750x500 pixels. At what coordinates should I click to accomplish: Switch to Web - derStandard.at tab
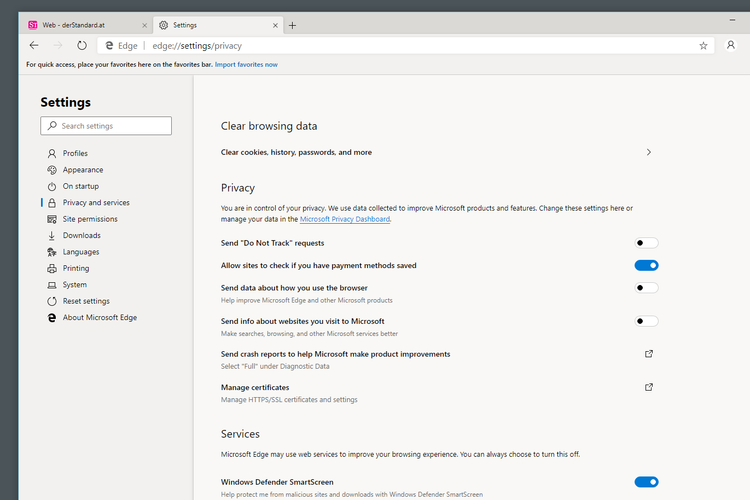tap(86, 25)
